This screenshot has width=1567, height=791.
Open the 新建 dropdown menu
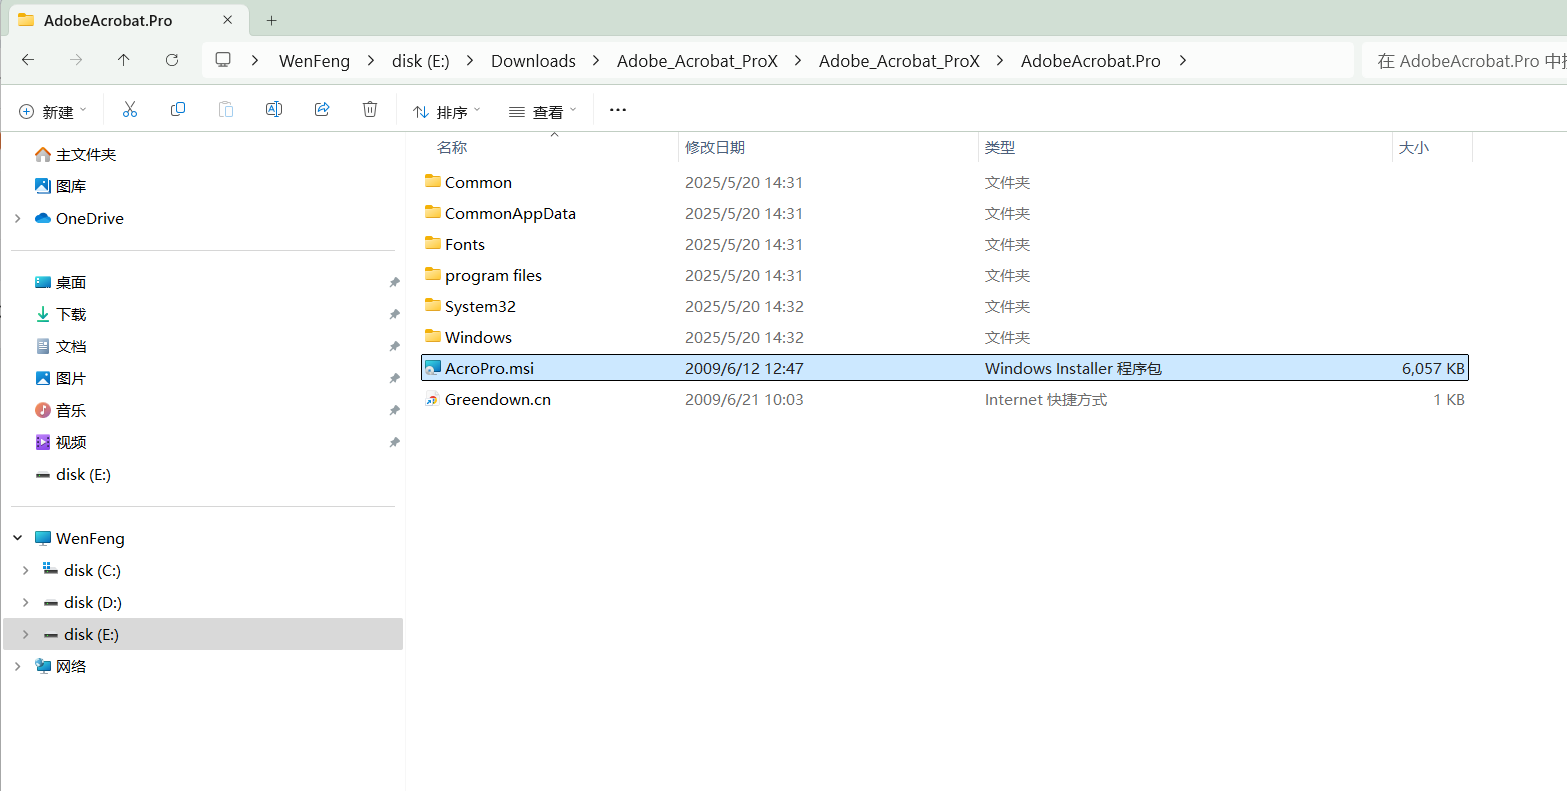tap(53, 111)
